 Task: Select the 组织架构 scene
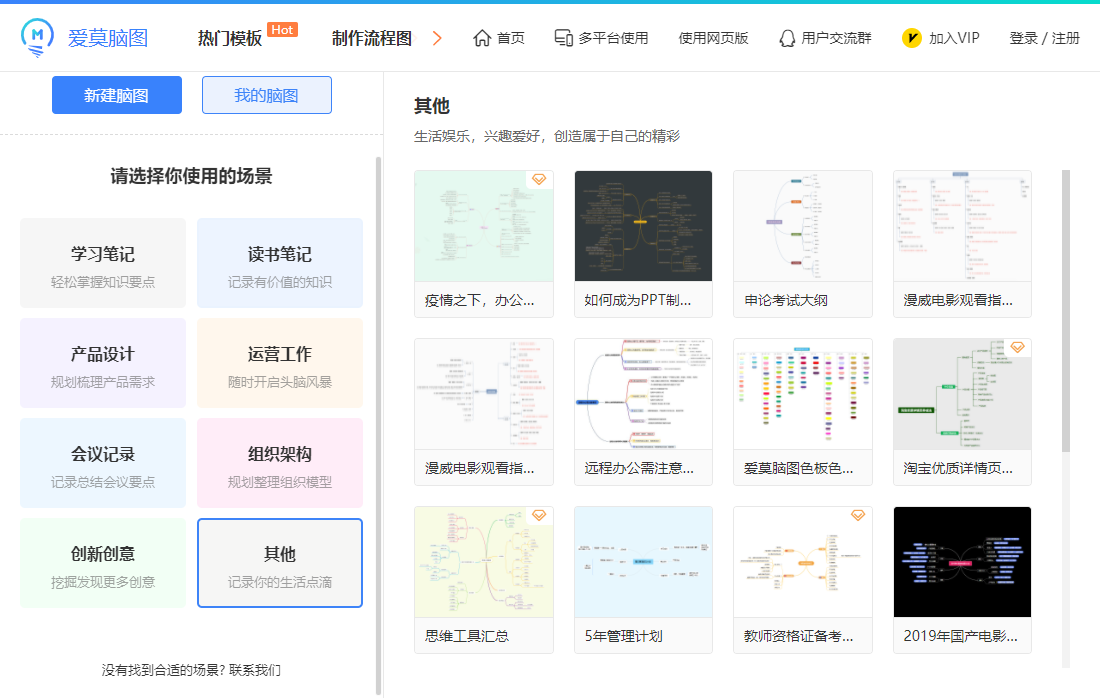click(280, 462)
